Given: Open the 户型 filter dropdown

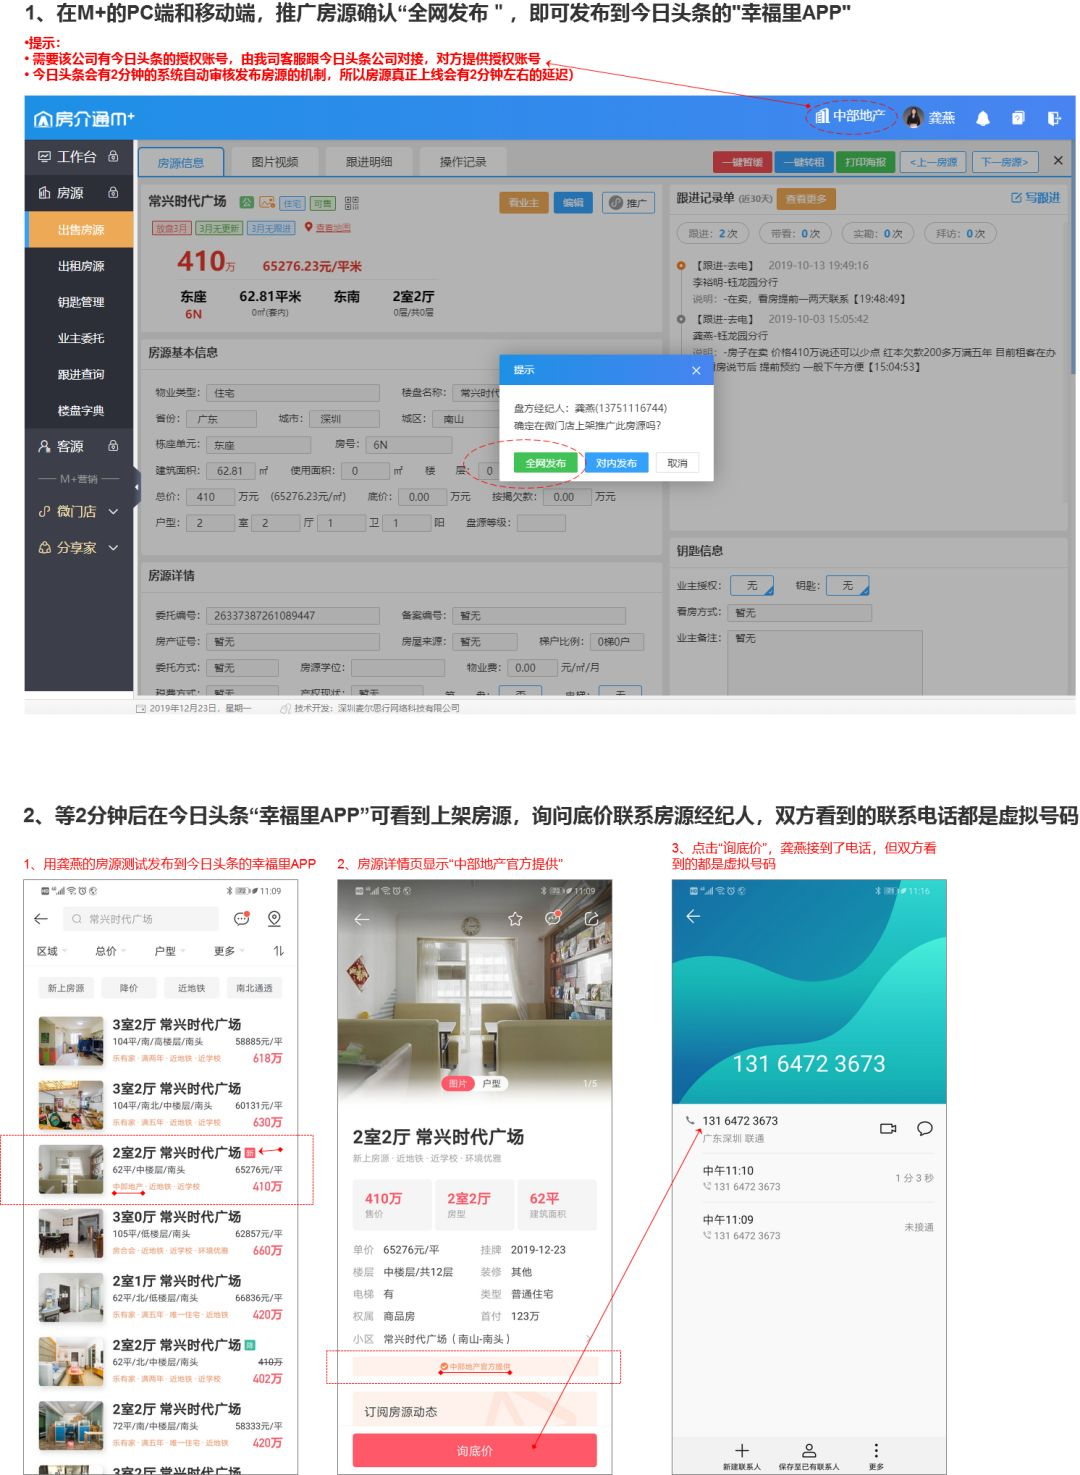Looking at the screenshot, I should pyautogui.click(x=168, y=951).
